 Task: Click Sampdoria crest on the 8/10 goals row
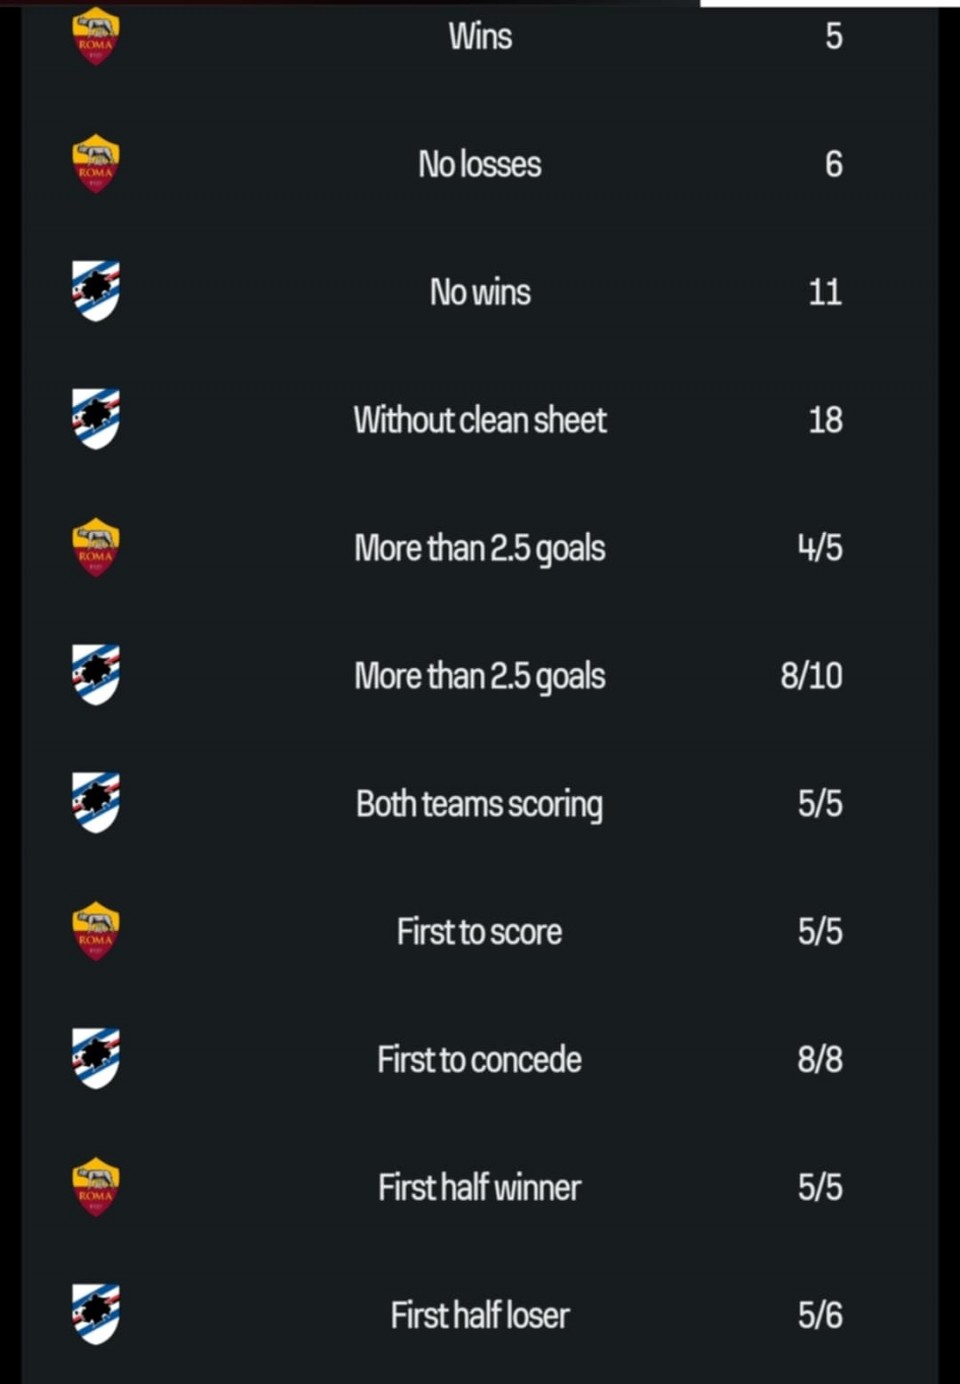point(96,675)
